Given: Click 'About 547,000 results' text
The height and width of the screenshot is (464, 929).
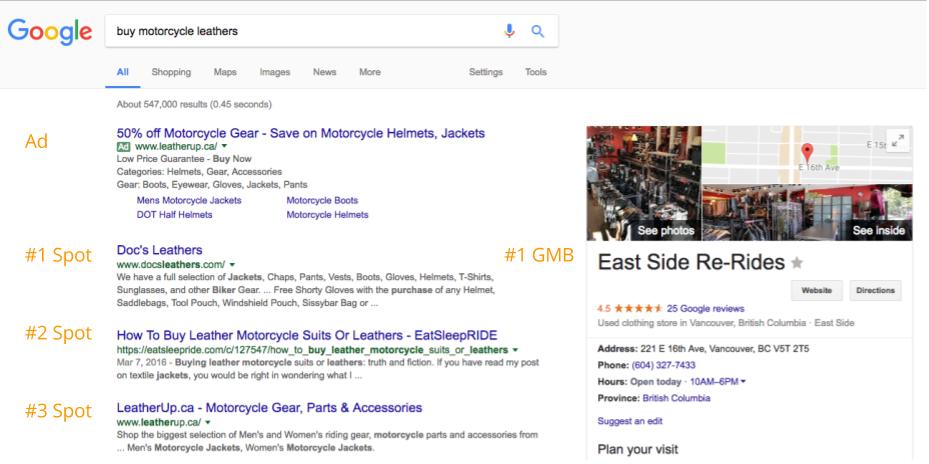Looking at the screenshot, I should tap(194, 104).
